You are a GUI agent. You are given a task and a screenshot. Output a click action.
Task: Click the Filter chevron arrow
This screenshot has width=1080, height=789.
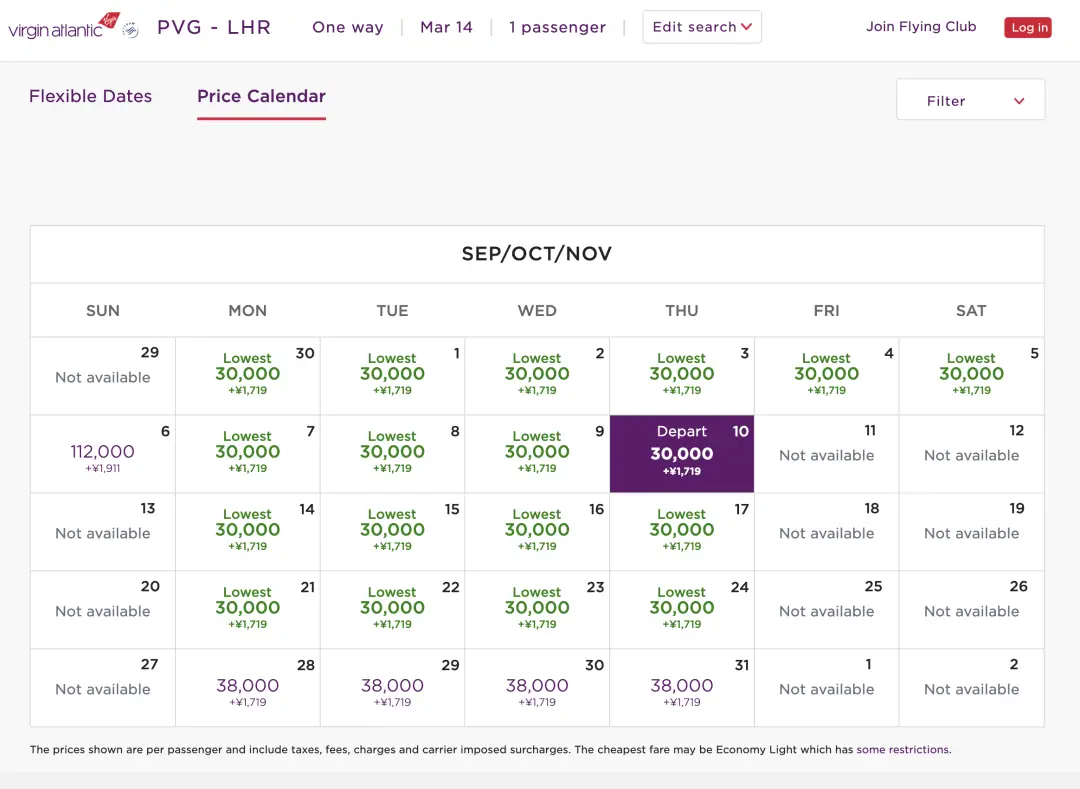(x=1019, y=101)
